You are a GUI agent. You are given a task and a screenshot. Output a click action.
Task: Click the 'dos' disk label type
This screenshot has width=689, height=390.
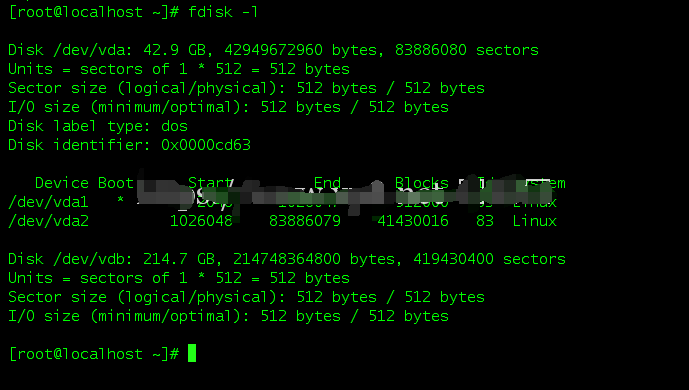tap(174, 126)
